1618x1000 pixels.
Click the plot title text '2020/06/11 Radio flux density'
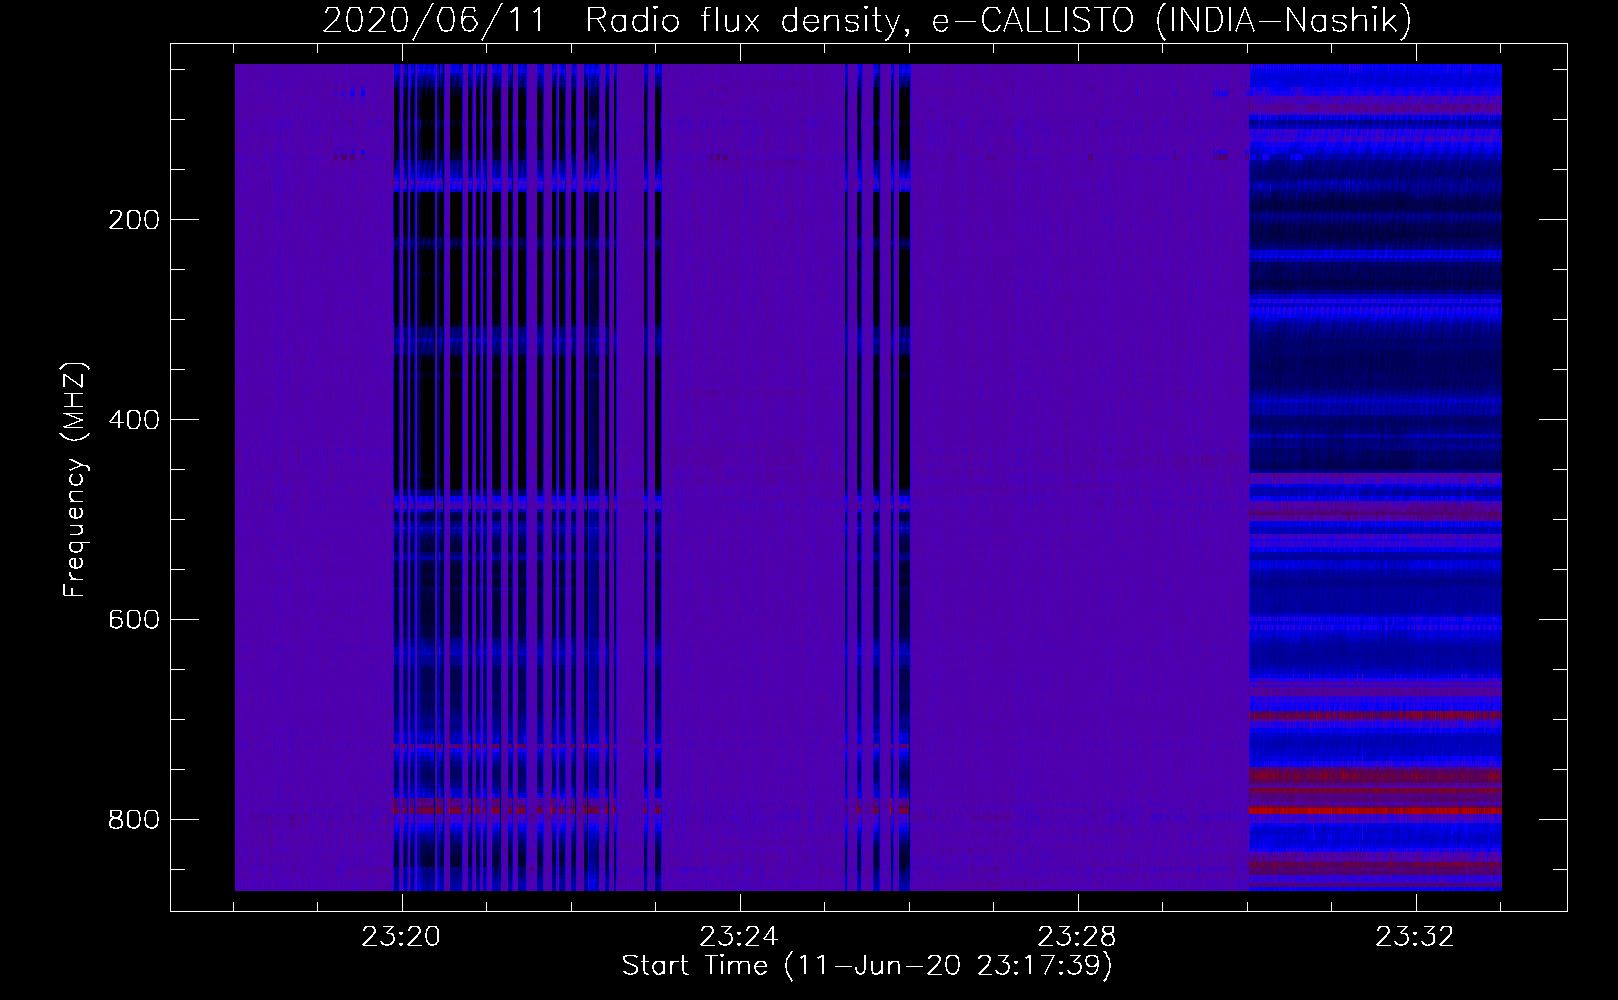click(612, 21)
